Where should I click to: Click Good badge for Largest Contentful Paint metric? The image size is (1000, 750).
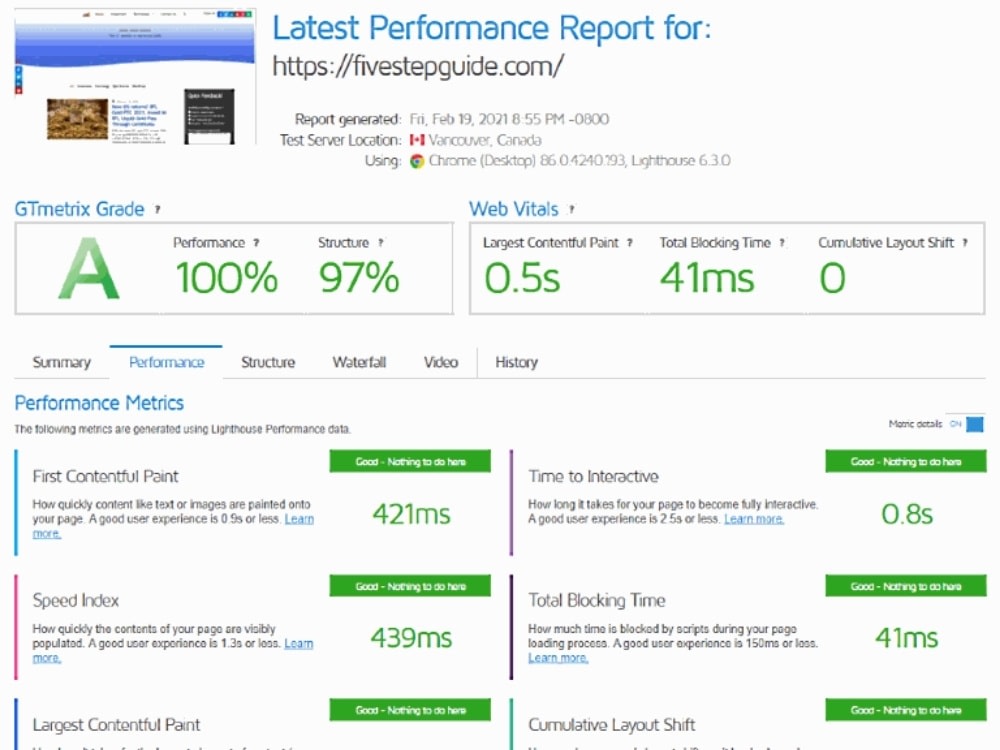click(410, 710)
